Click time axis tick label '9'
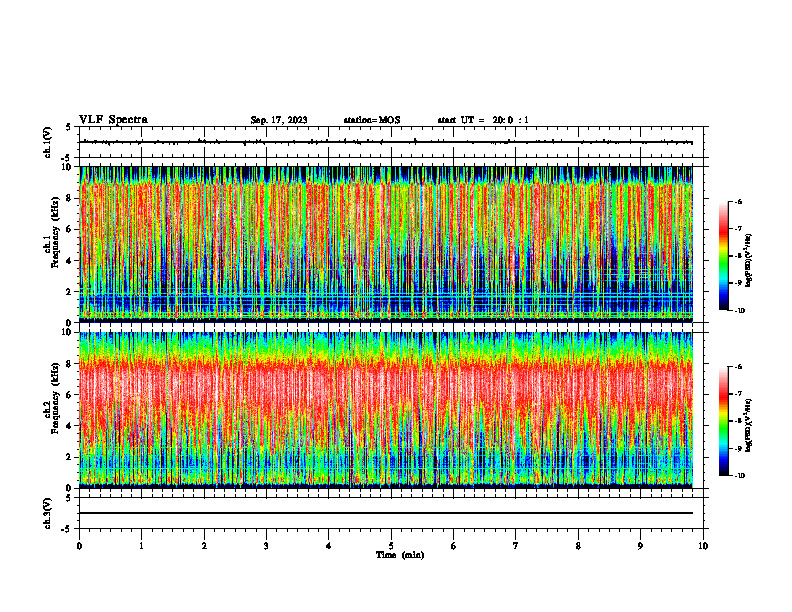The height and width of the screenshot is (612, 792). click(x=640, y=546)
